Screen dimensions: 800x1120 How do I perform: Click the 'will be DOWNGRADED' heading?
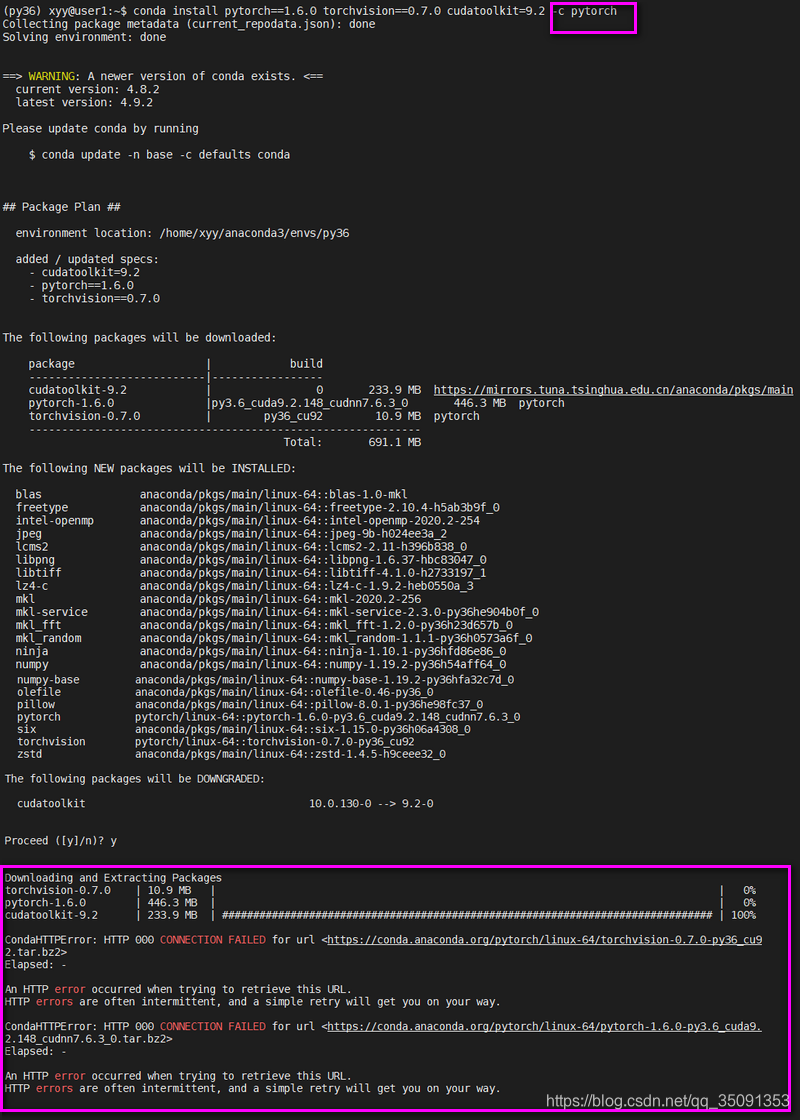point(134,779)
